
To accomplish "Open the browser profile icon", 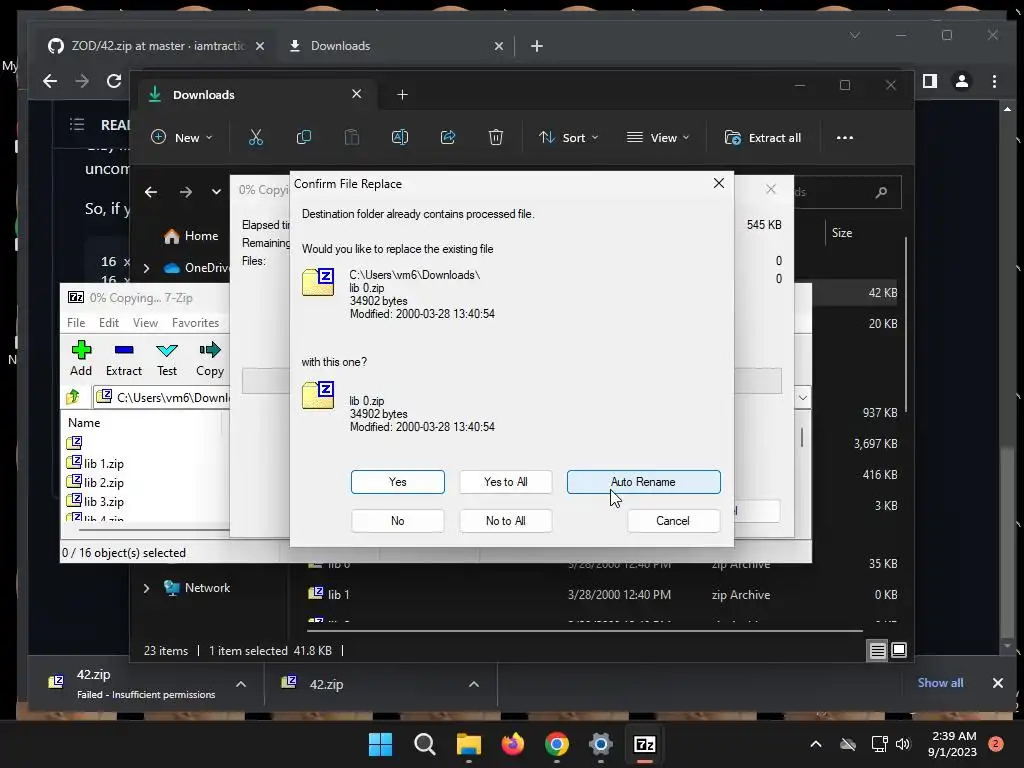I will [x=962, y=81].
